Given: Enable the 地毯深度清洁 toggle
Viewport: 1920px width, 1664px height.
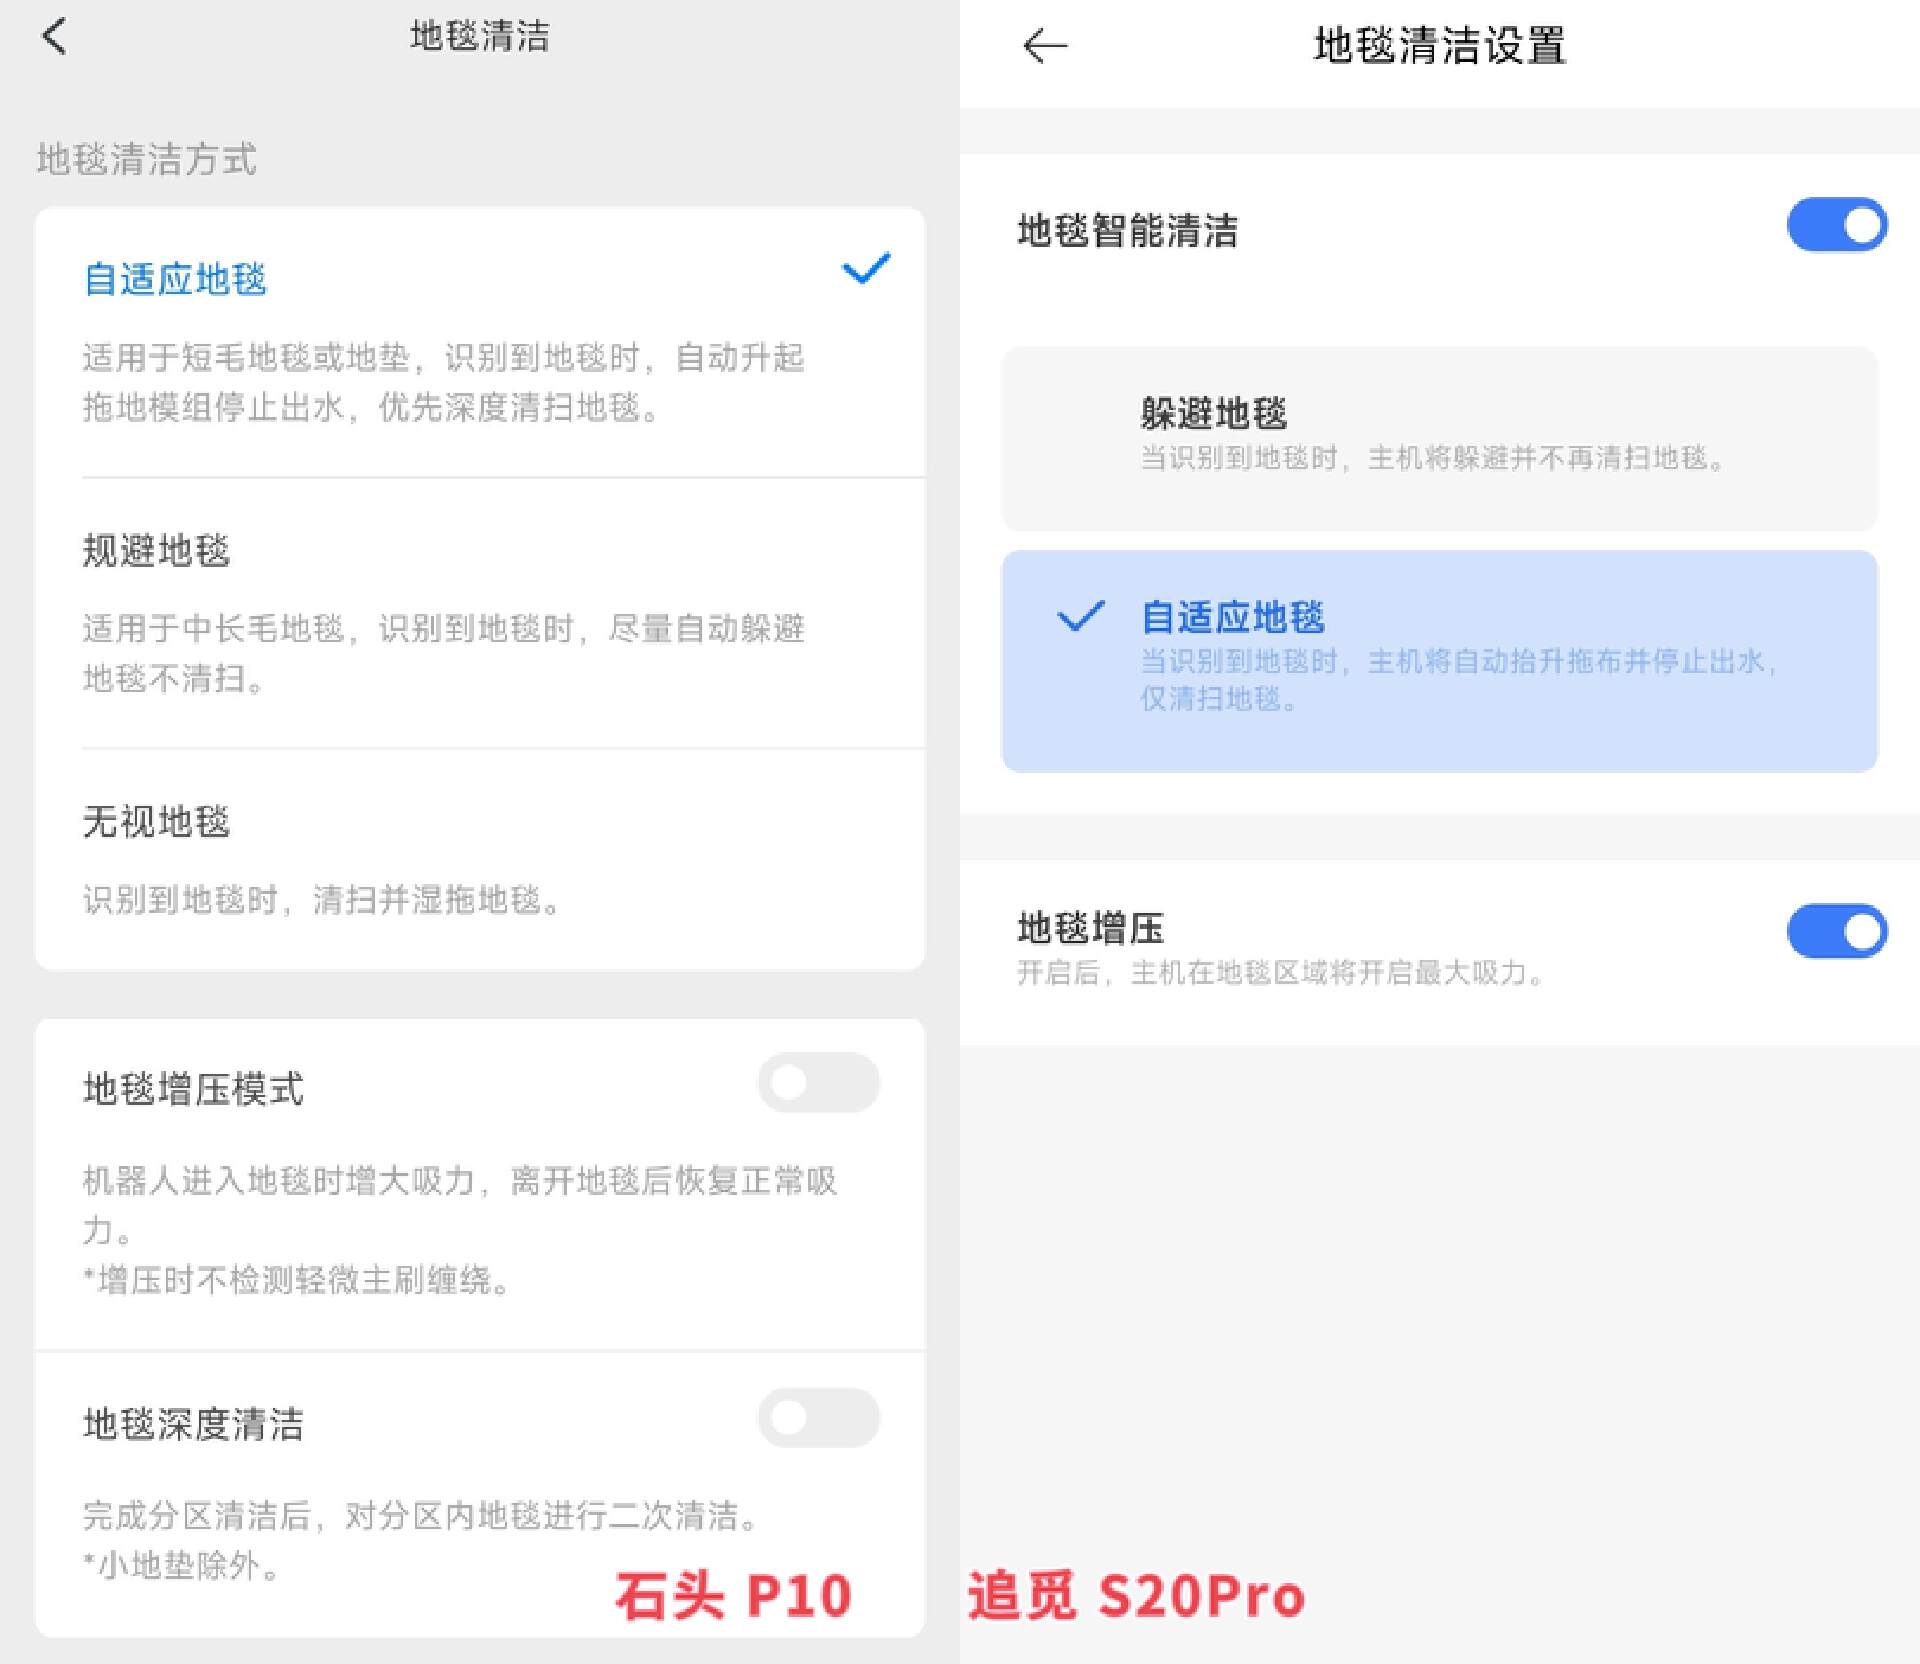Looking at the screenshot, I should tap(818, 1418).
